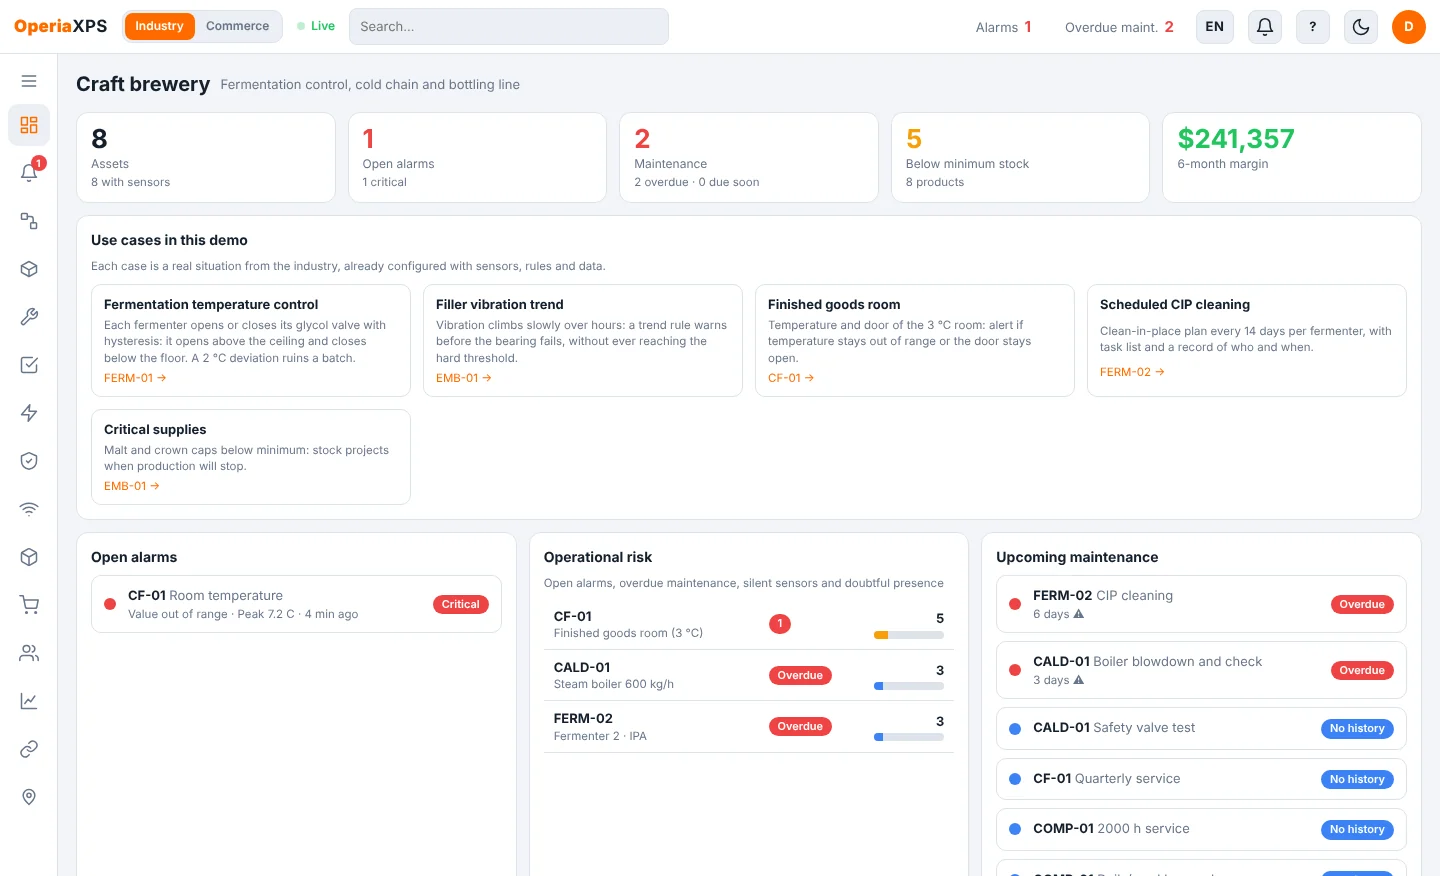Open the checklist tasks icon in sidebar
Screen dimensions: 1440x876
(29, 365)
